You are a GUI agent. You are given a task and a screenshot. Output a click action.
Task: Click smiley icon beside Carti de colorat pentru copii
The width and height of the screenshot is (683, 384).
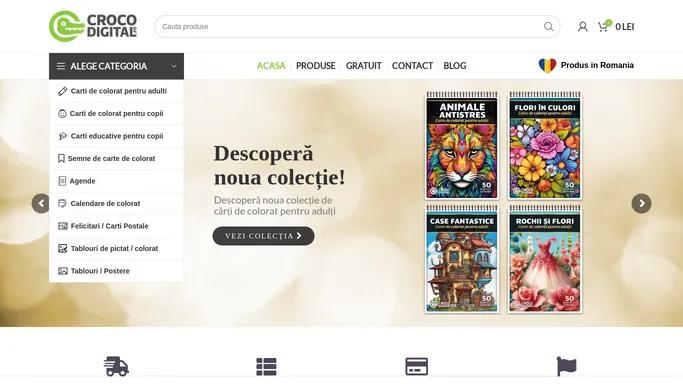(x=62, y=114)
